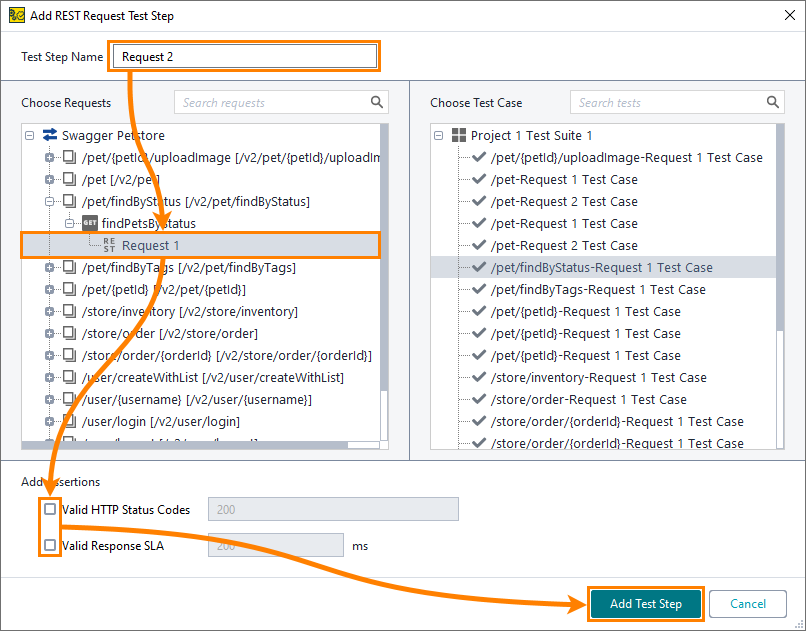806x631 pixels.
Task: Click the resource icon of /store/inventory
Action: [x=69, y=311]
